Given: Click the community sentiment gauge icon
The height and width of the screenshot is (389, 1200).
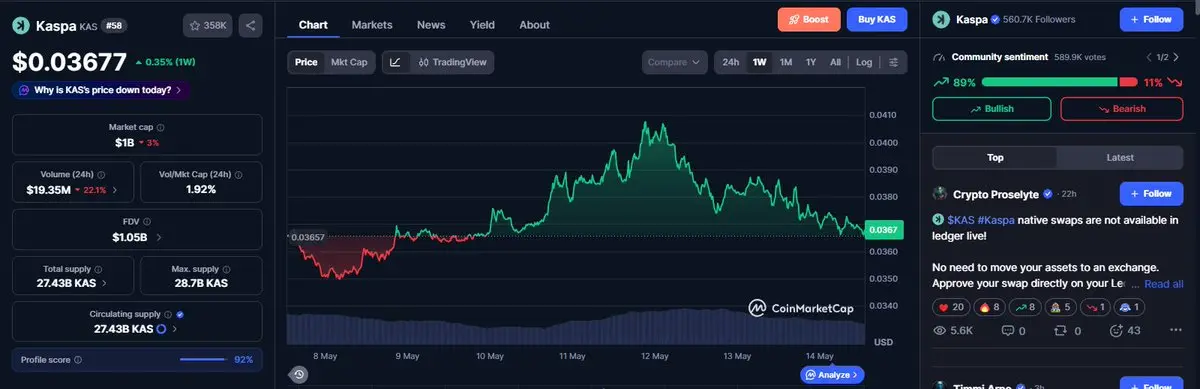Looking at the screenshot, I should pyautogui.click(x=940, y=57).
